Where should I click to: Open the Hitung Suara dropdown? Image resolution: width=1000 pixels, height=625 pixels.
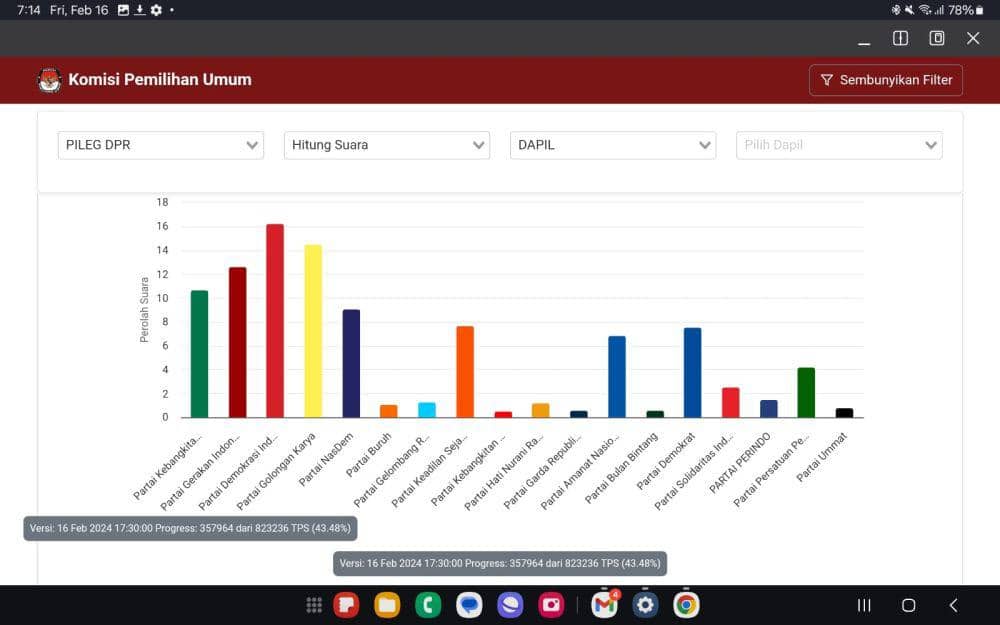click(x=386, y=145)
